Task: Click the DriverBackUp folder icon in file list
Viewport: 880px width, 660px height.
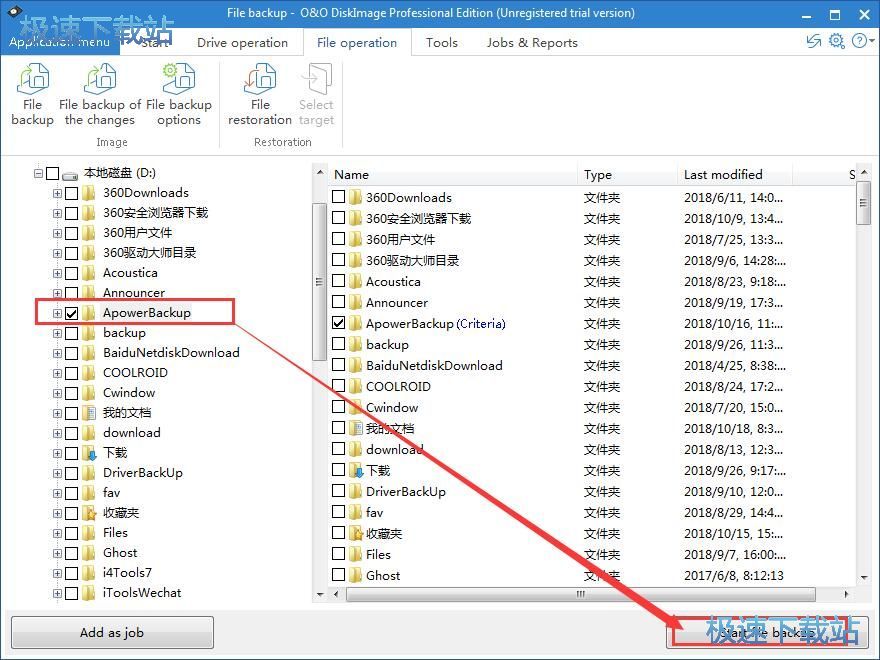Action: [355, 492]
